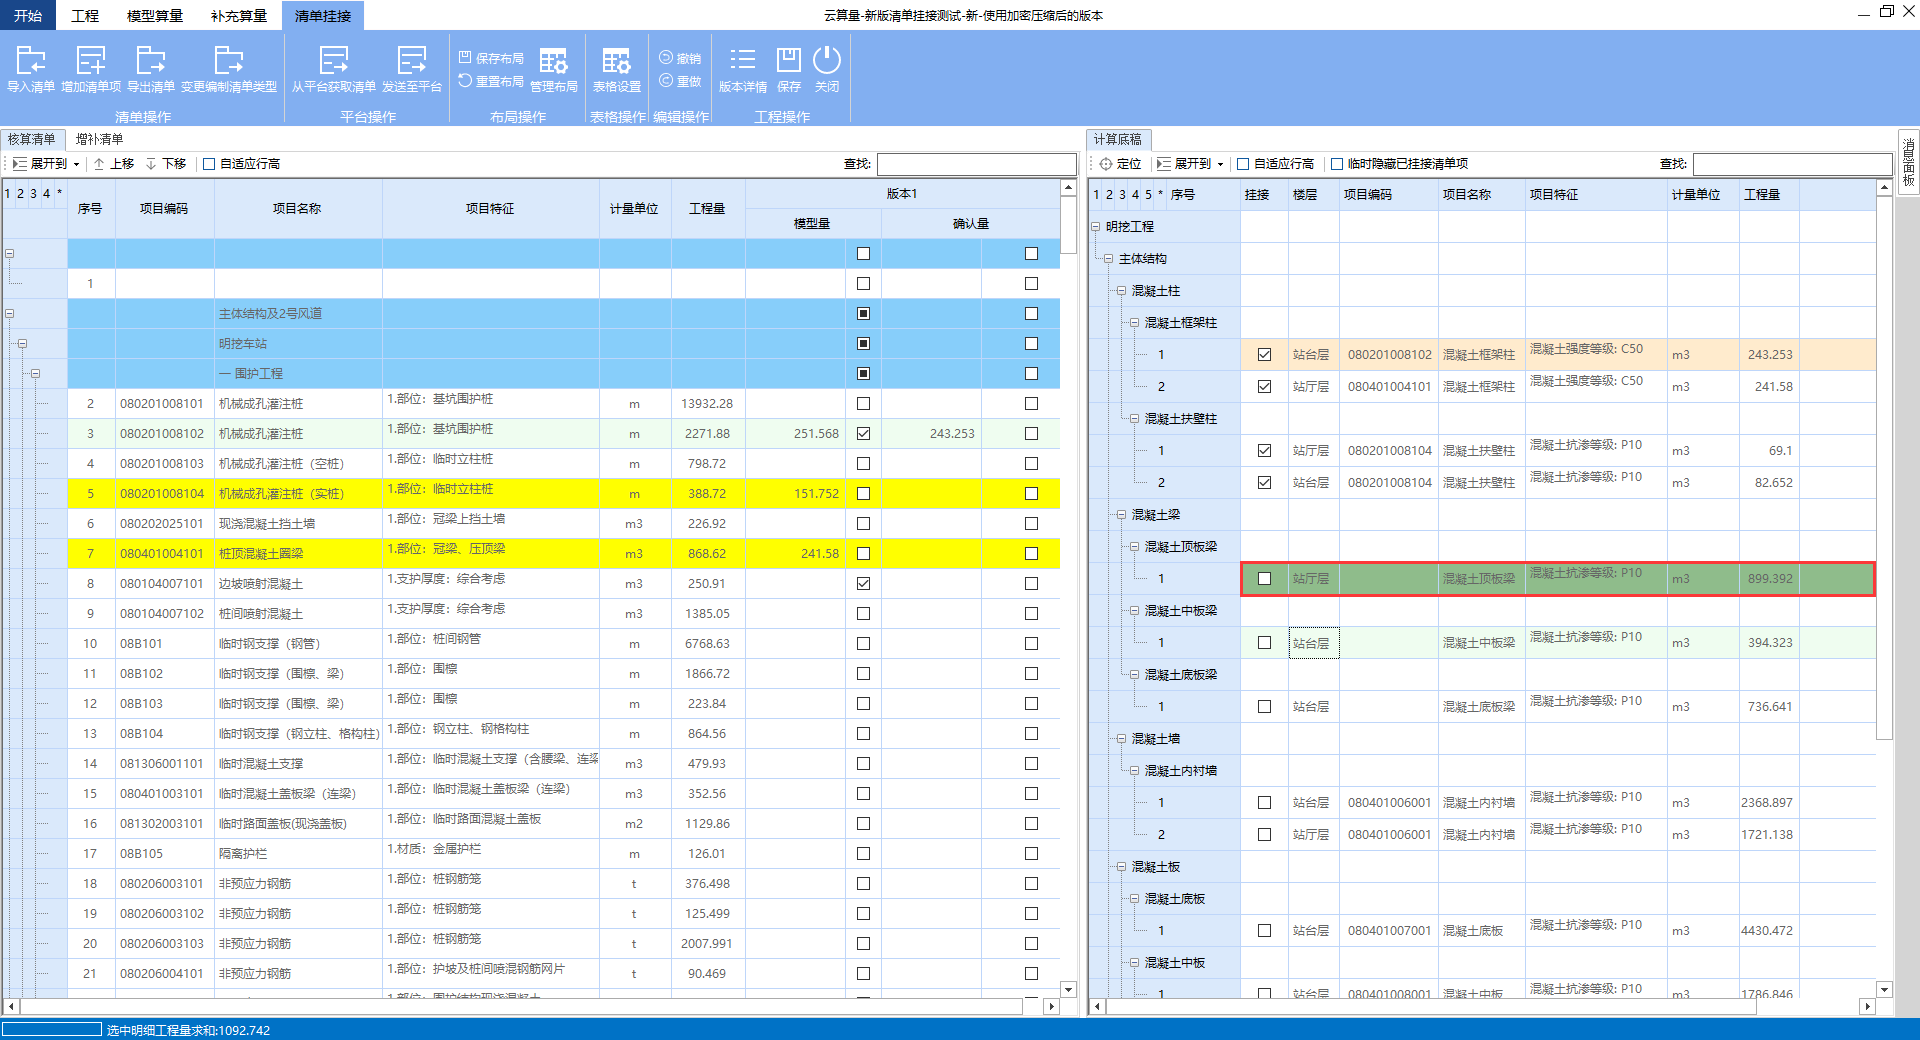Check 确认量 checkbox for row 机械成孔灌注桩 (实桩)
1920x1040 pixels.
1031,494
